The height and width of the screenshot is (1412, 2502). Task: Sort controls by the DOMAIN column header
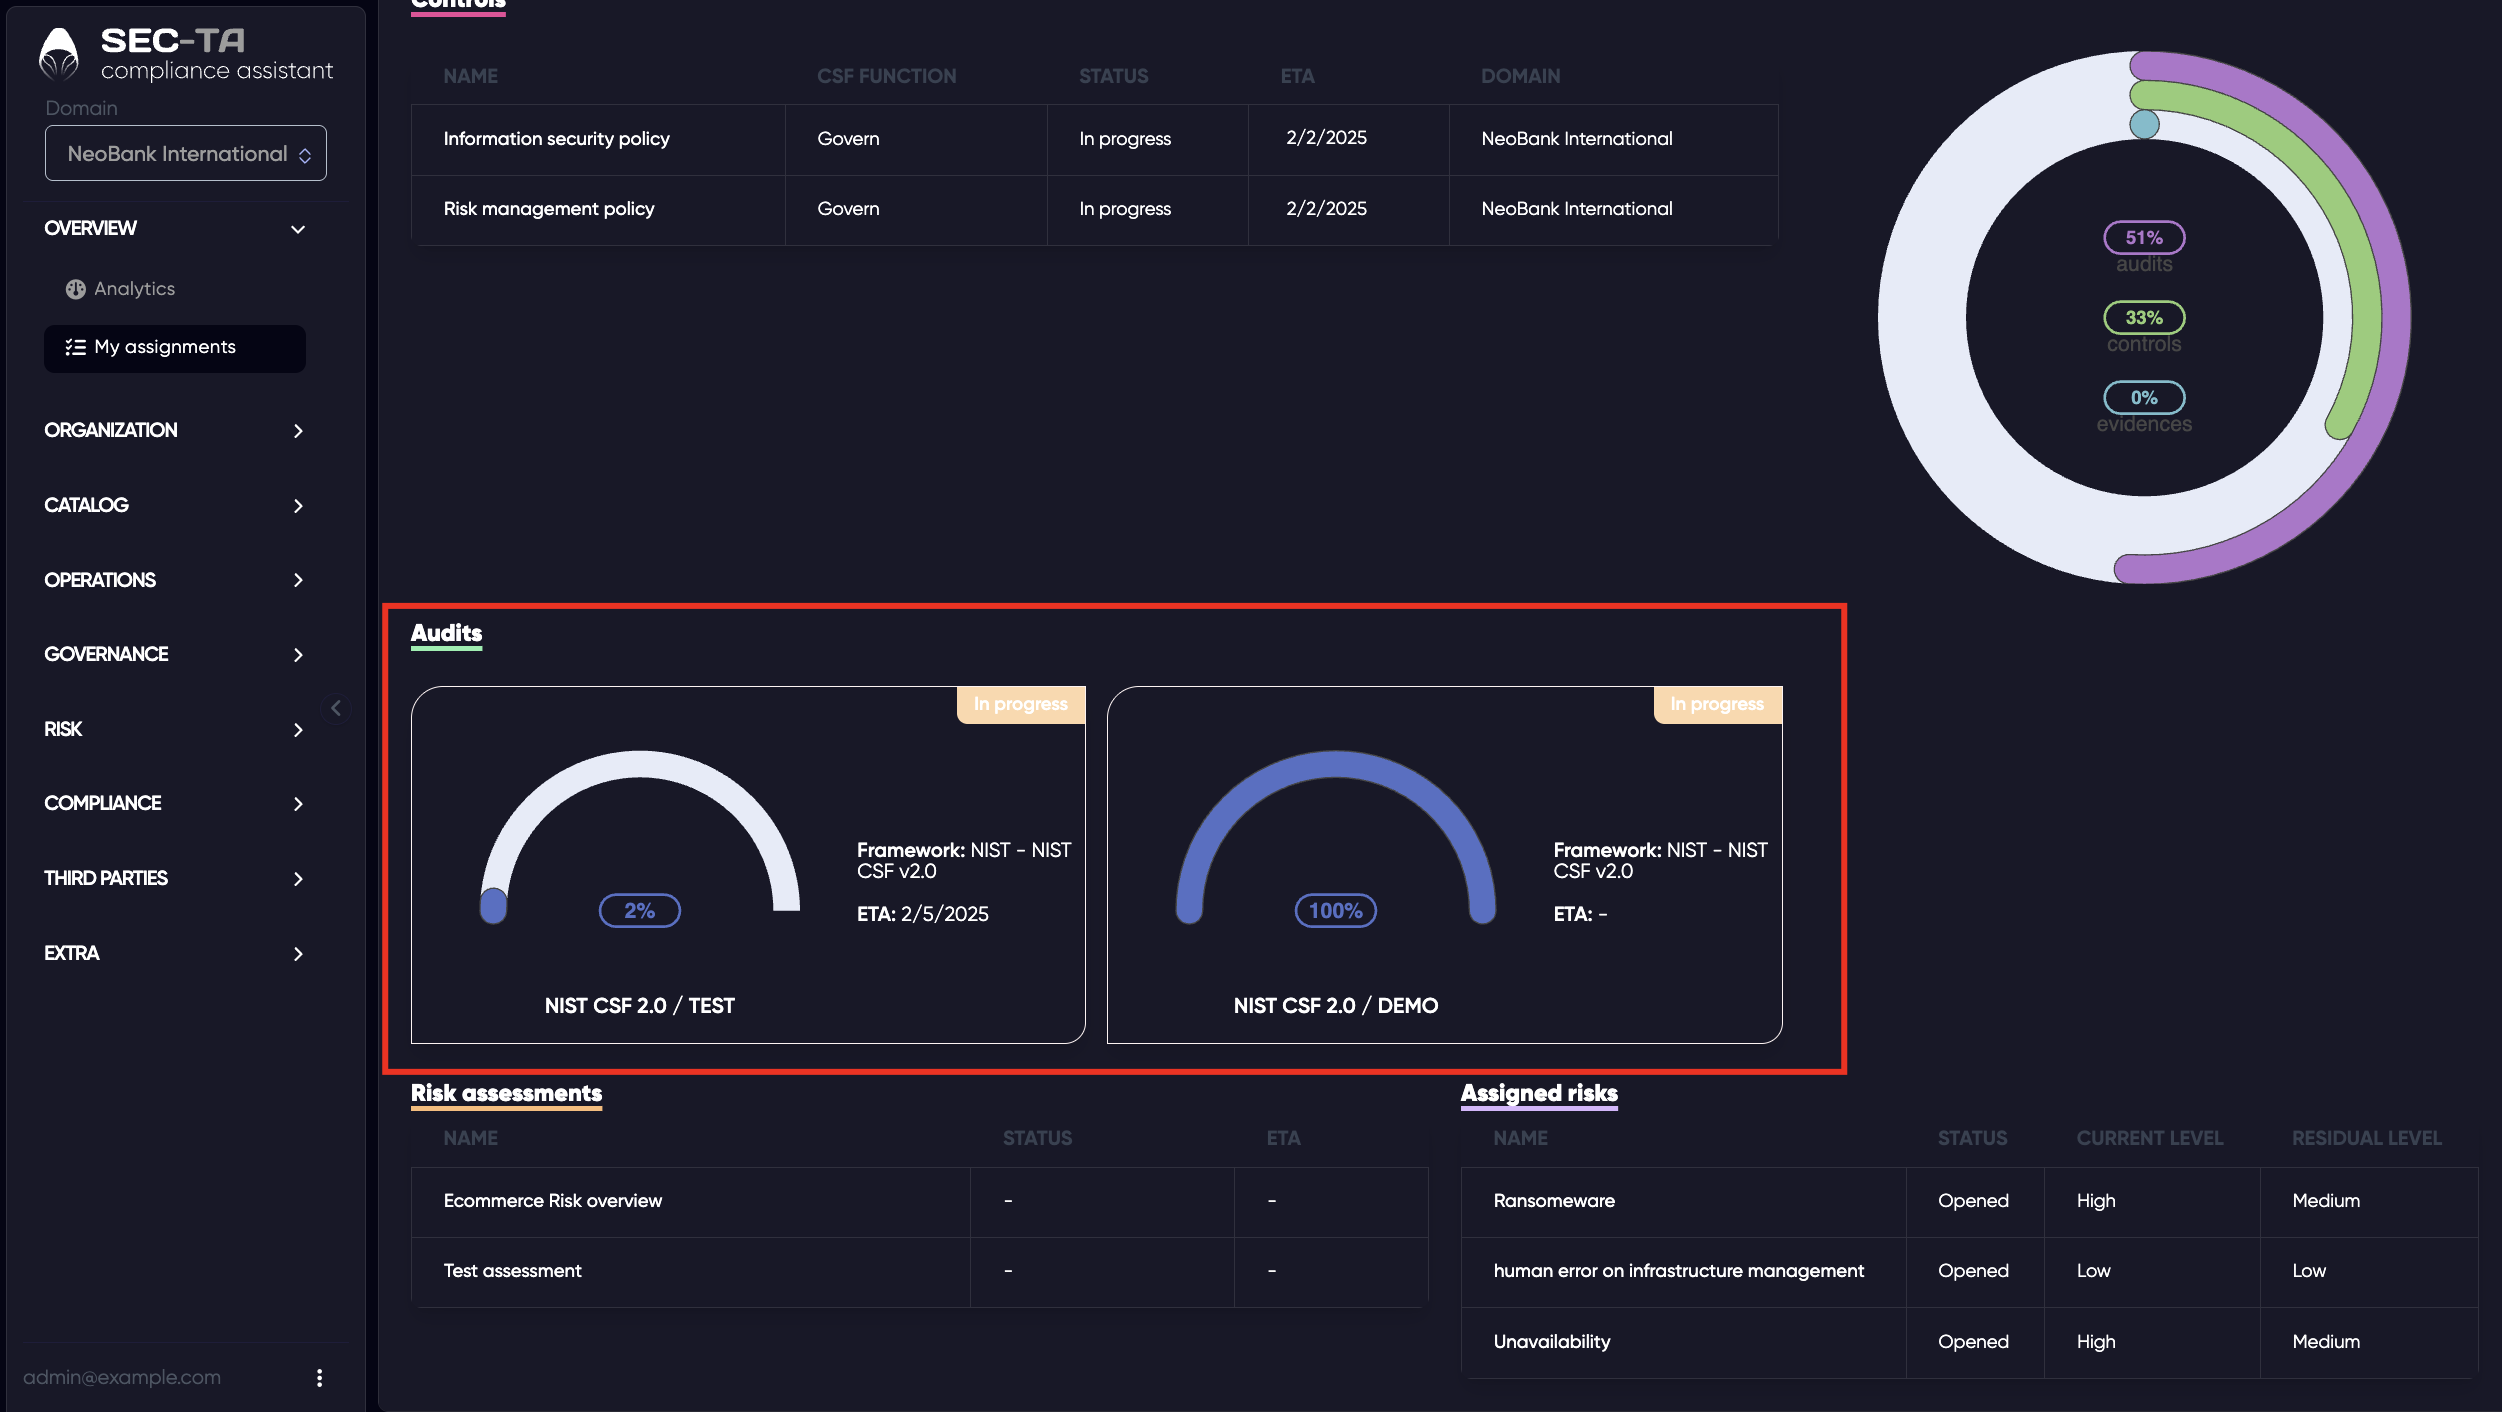click(x=1520, y=76)
